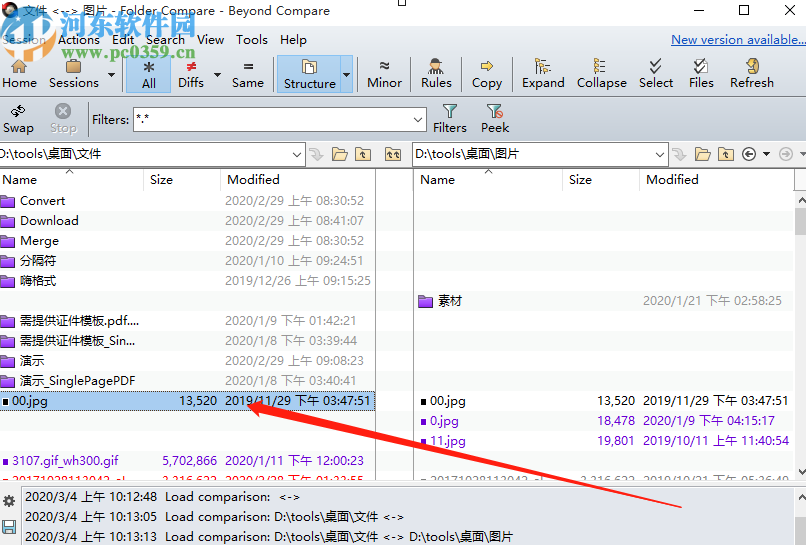This screenshot has width=806, height=545.
Task: Click the right path field D:\tools\桌面\图片
Action: pyautogui.click(x=533, y=154)
